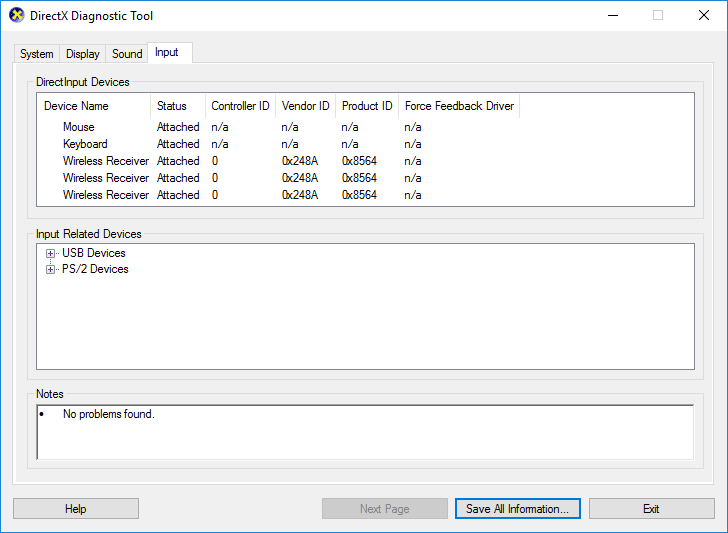Viewport: 728px width, 533px height.
Task: Select the Input tab
Action: (169, 52)
